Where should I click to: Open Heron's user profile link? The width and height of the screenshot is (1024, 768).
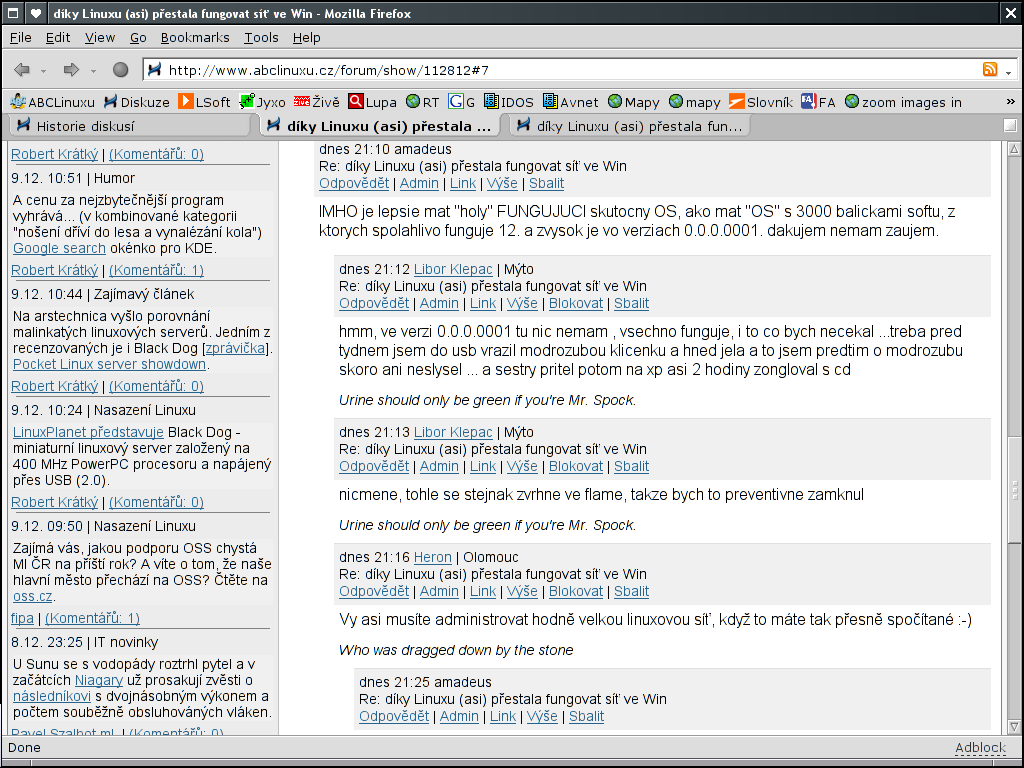coord(432,557)
